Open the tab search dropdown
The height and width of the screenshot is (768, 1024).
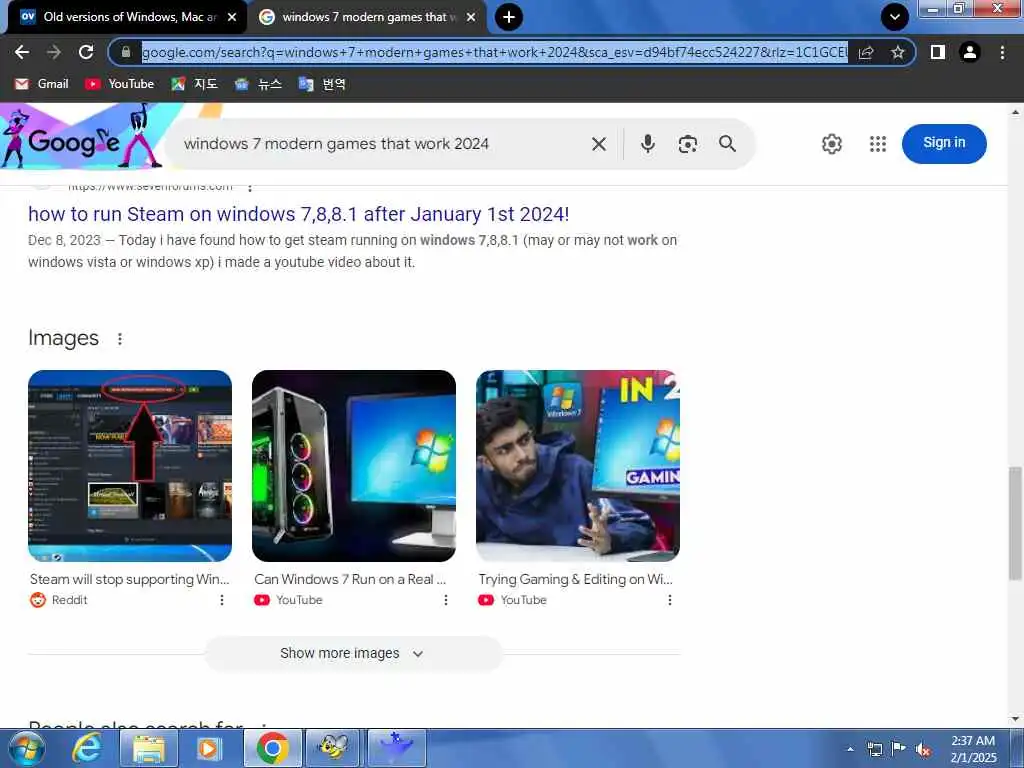point(895,17)
